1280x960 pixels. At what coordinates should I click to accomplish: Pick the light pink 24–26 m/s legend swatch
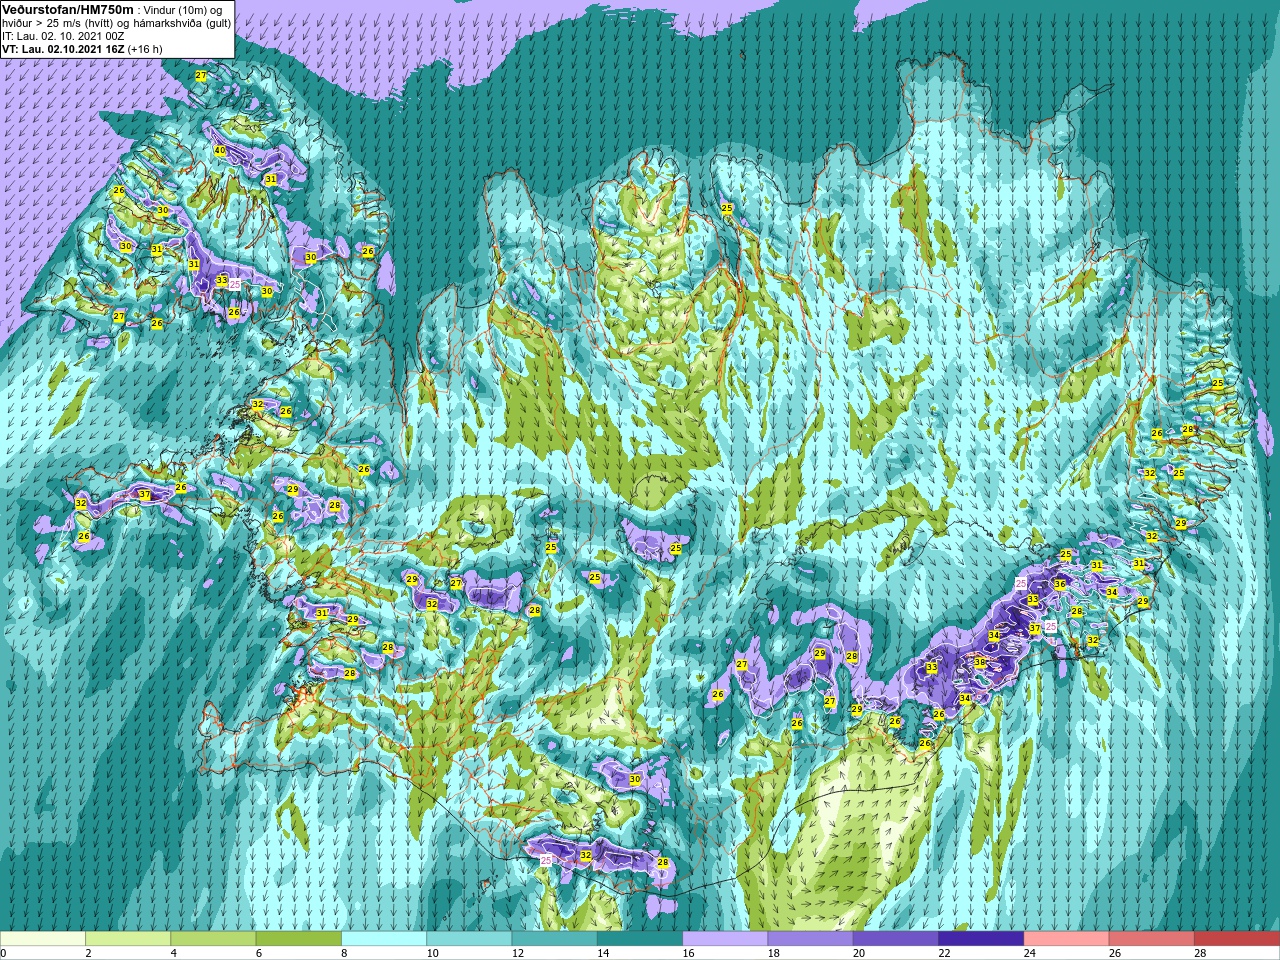point(1066,939)
